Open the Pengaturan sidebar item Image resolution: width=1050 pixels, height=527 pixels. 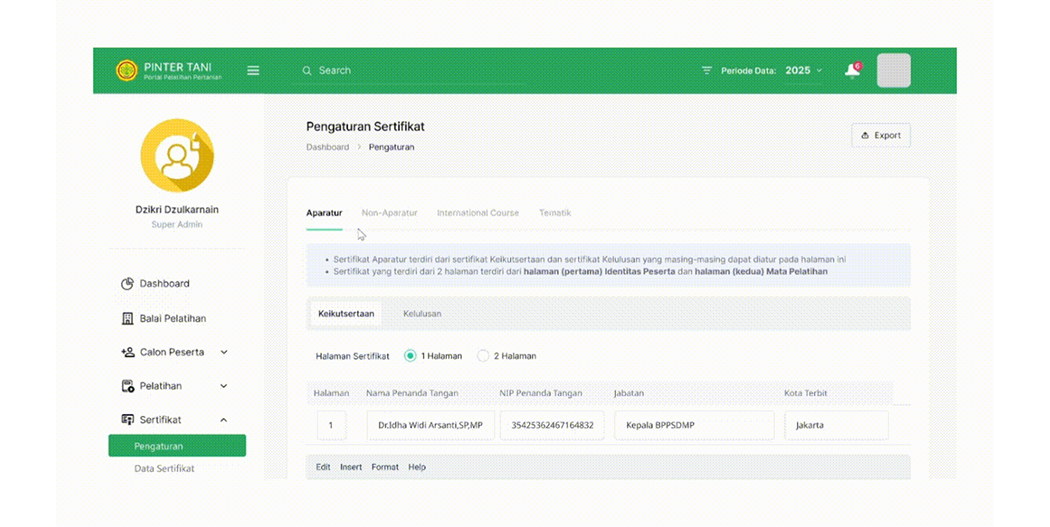[x=177, y=446]
